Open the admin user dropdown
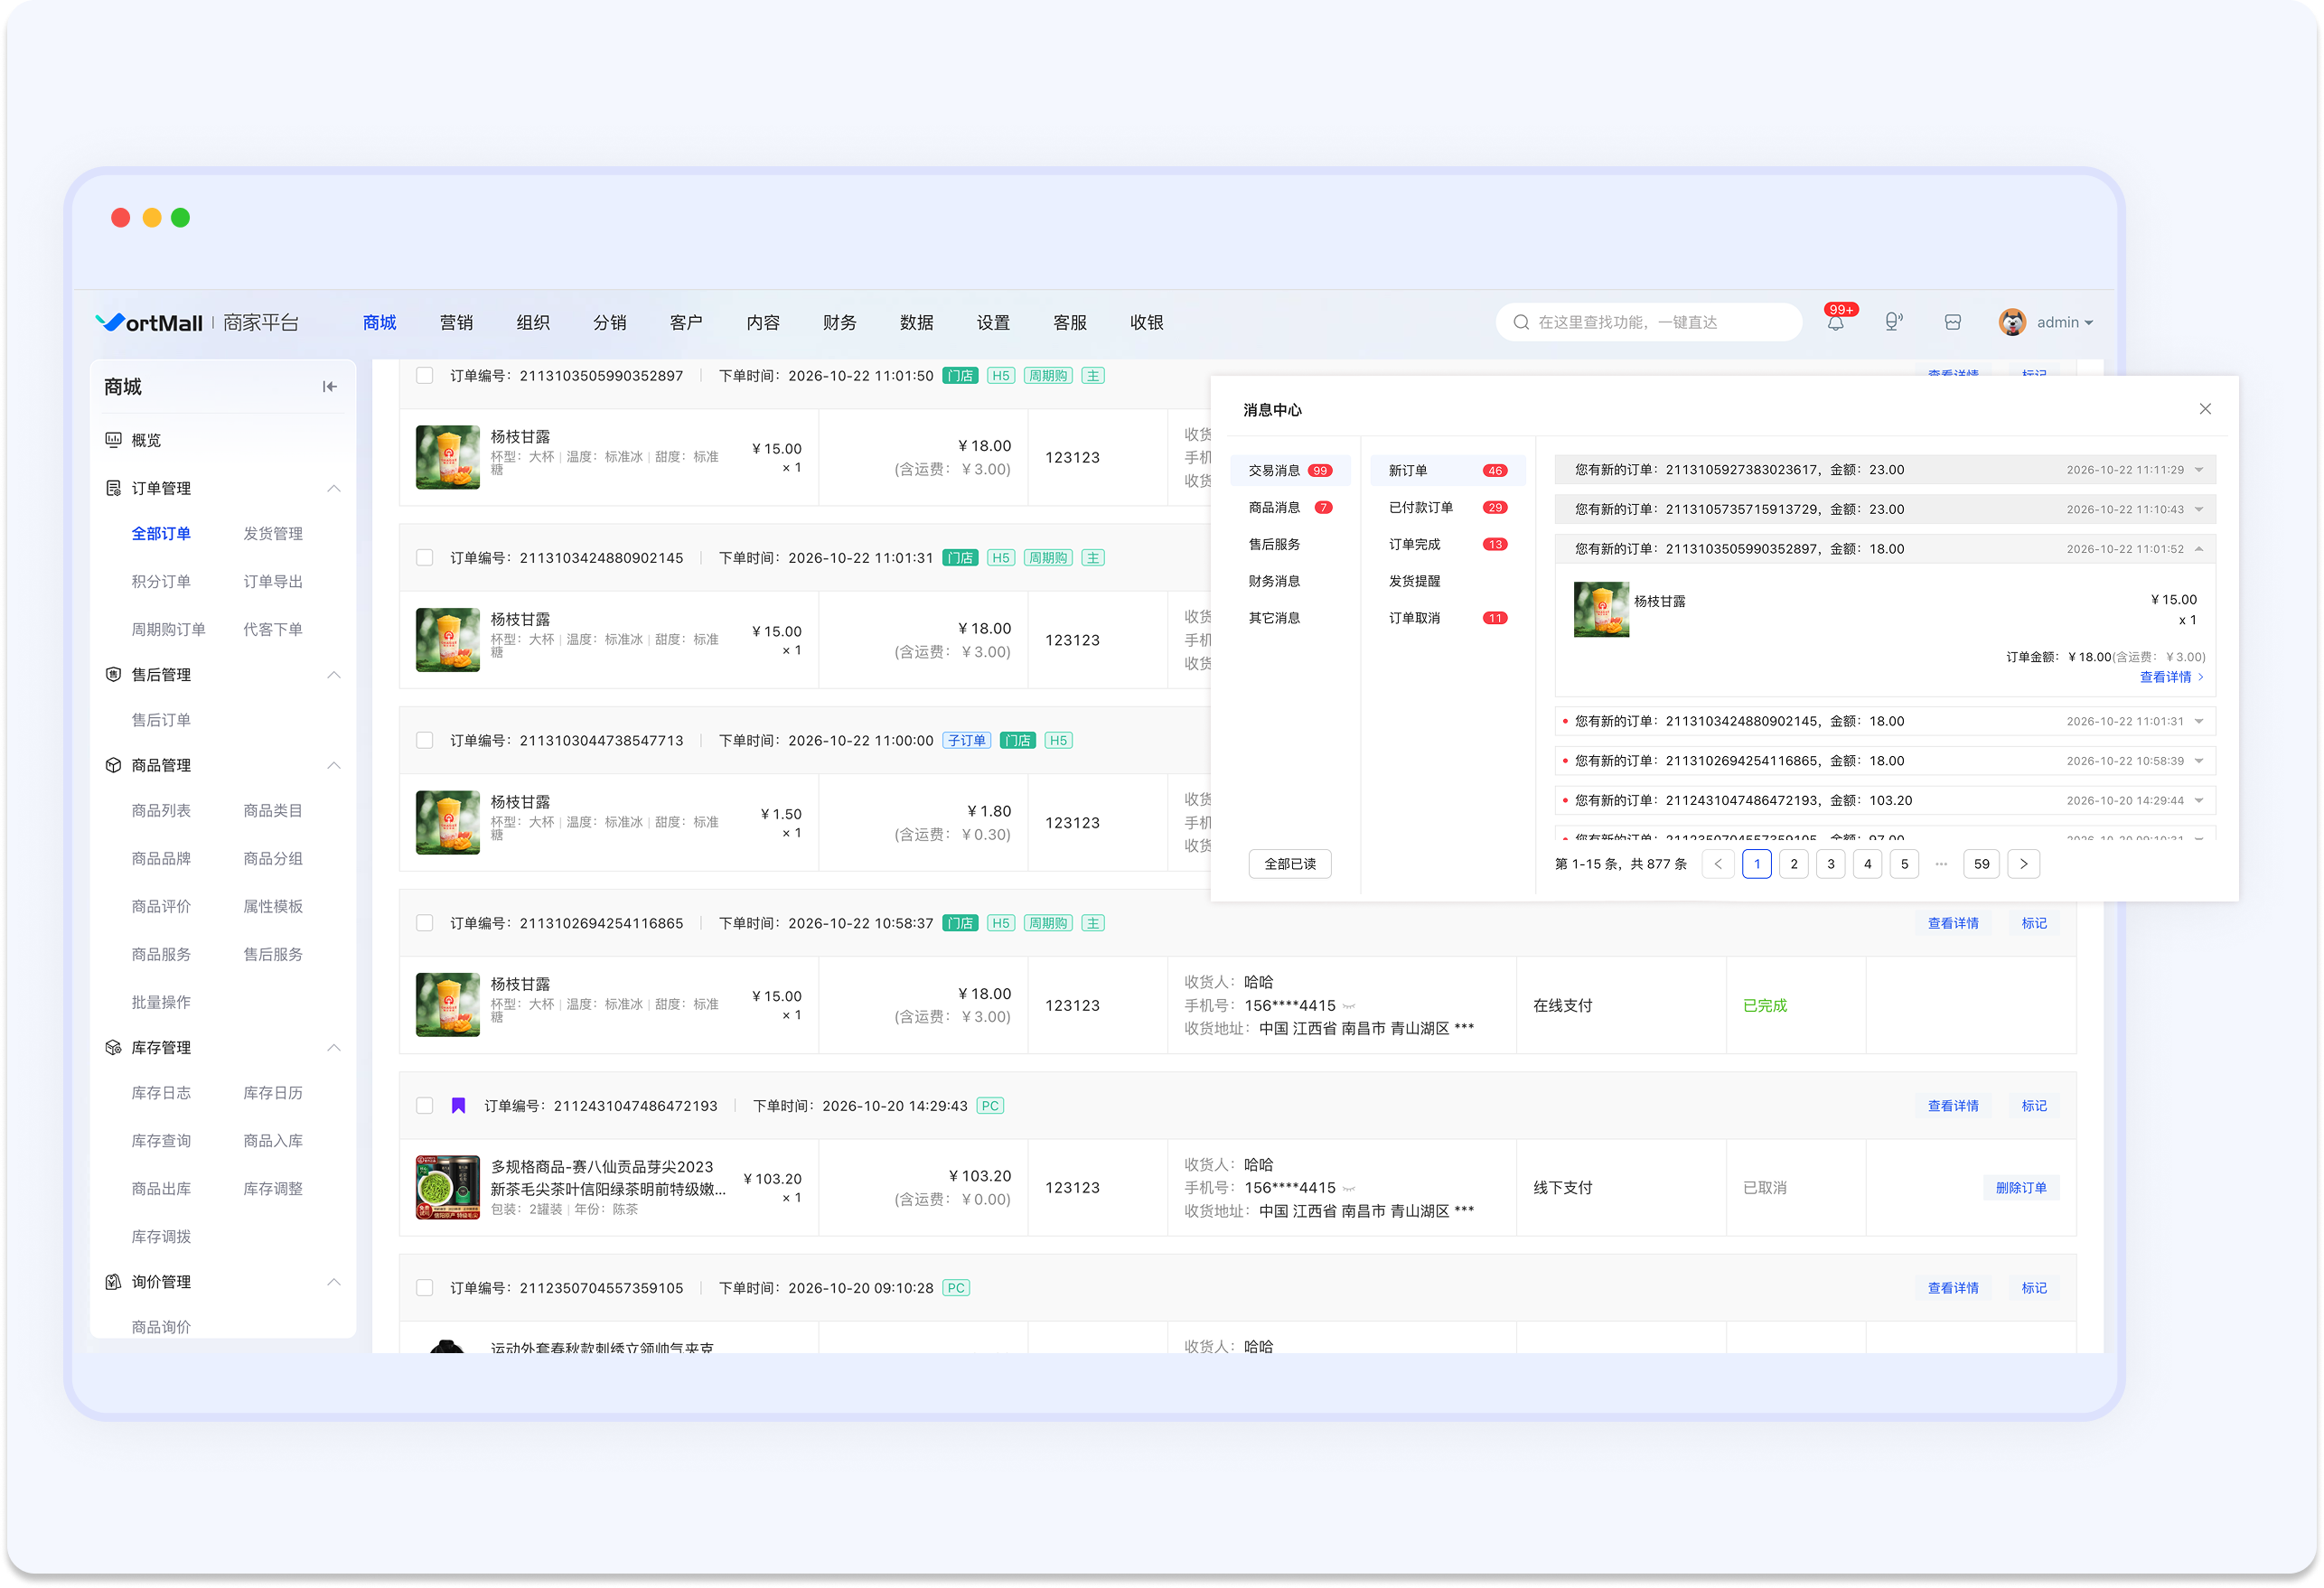The height and width of the screenshot is (1588, 2324). click(2046, 322)
